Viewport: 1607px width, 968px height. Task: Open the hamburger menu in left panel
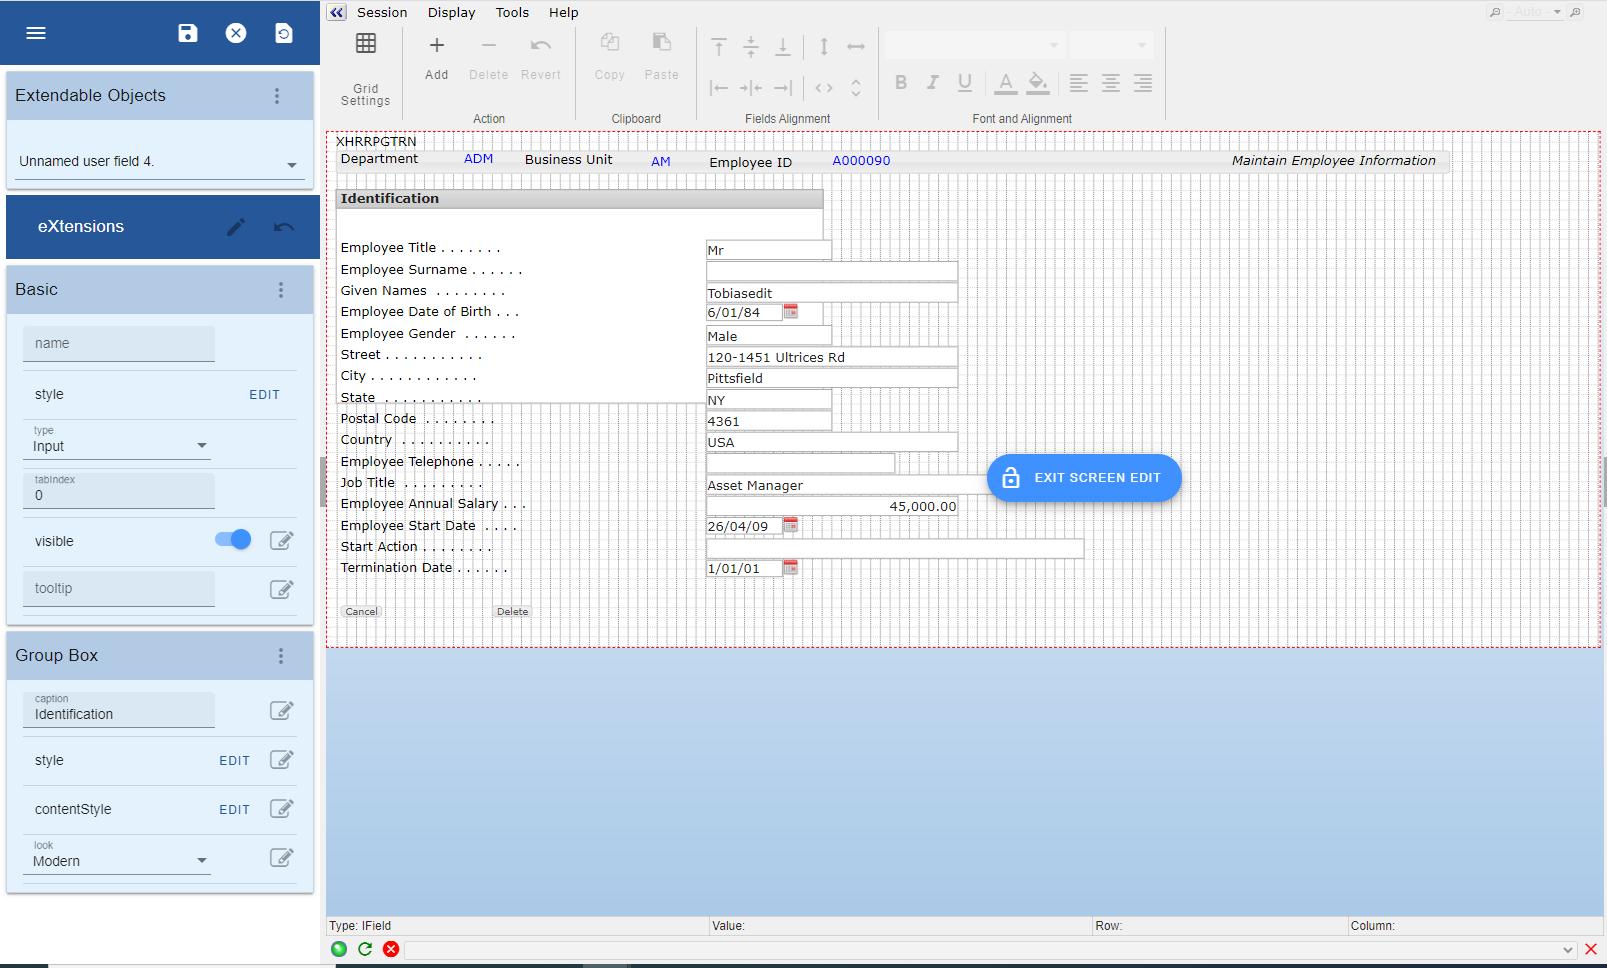tap(36, 33)
